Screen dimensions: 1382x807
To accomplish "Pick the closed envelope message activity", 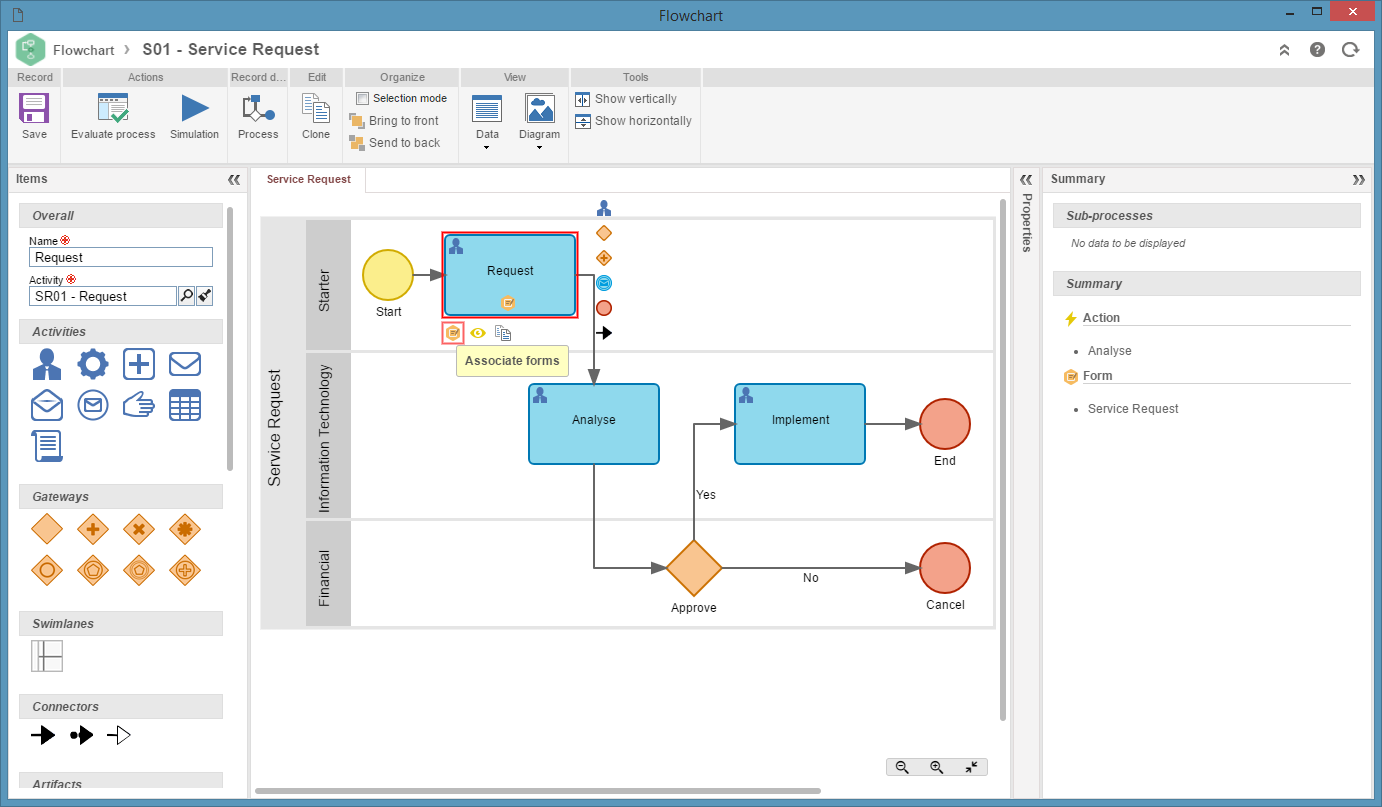I will 185,363.
